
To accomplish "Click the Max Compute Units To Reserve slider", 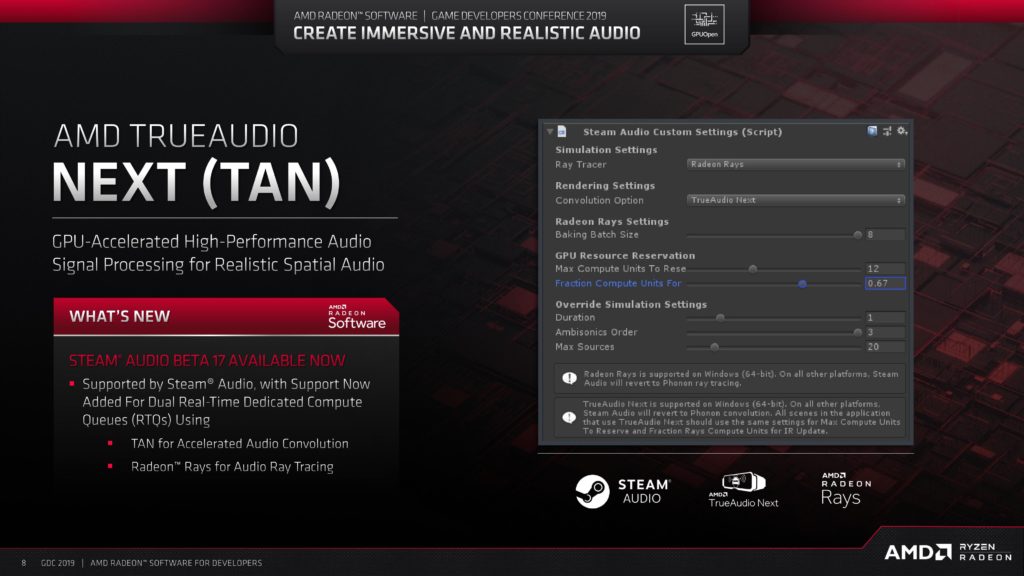I will (x=774, y=269).
